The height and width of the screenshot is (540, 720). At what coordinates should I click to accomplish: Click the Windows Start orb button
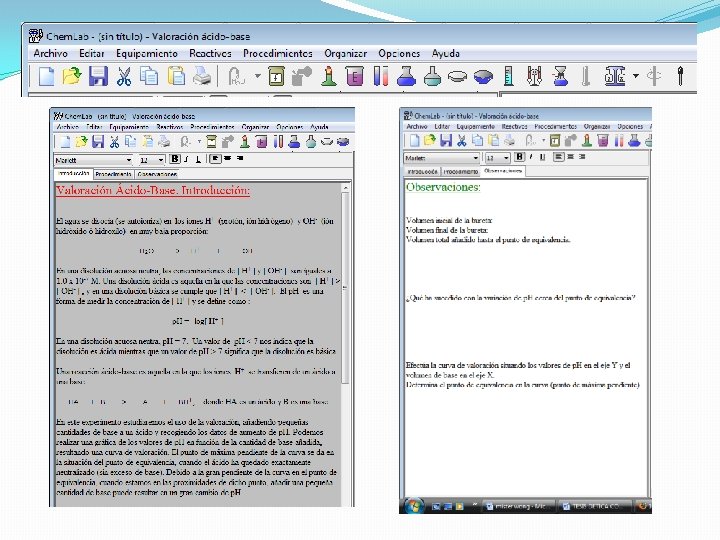pyautogui.click(x=415, y=506)
